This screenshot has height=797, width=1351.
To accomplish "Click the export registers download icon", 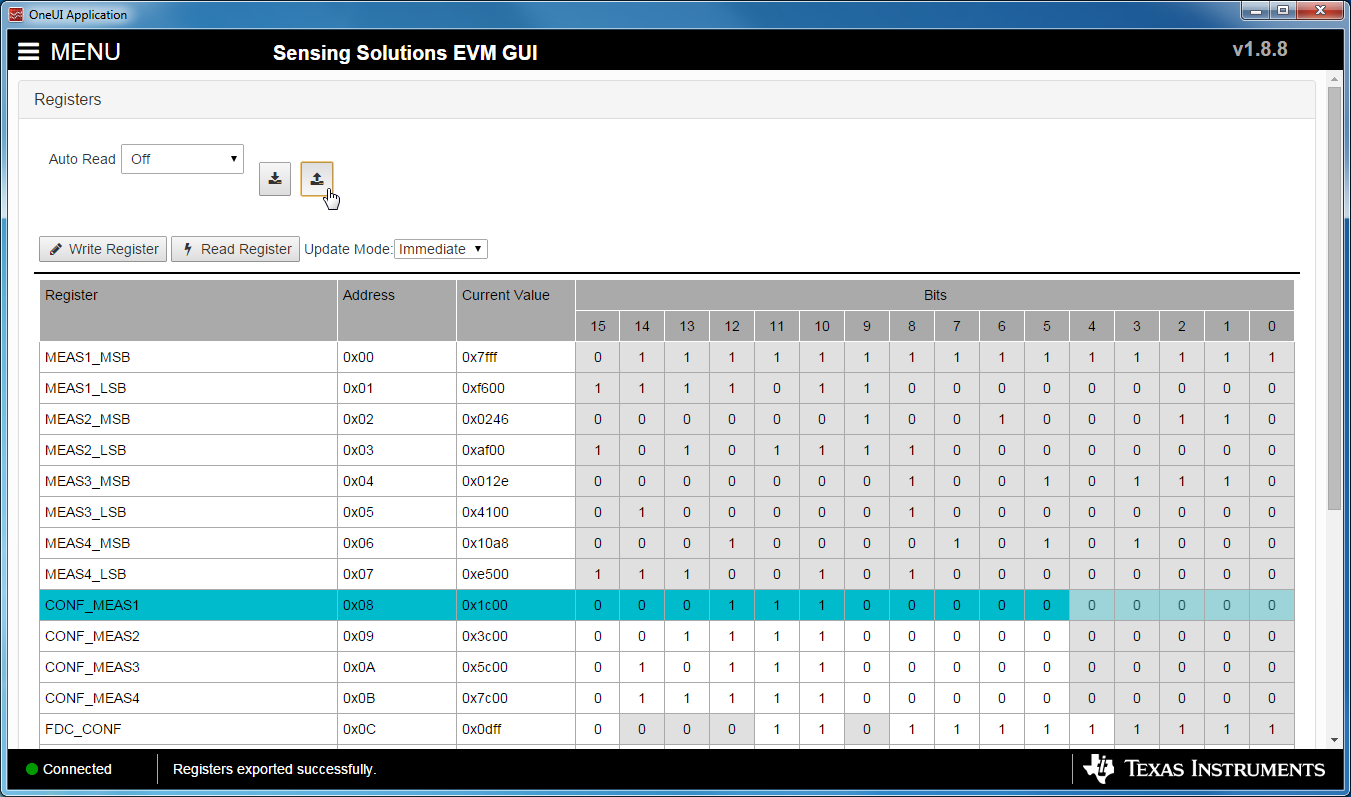I will [x=275, y=179].
